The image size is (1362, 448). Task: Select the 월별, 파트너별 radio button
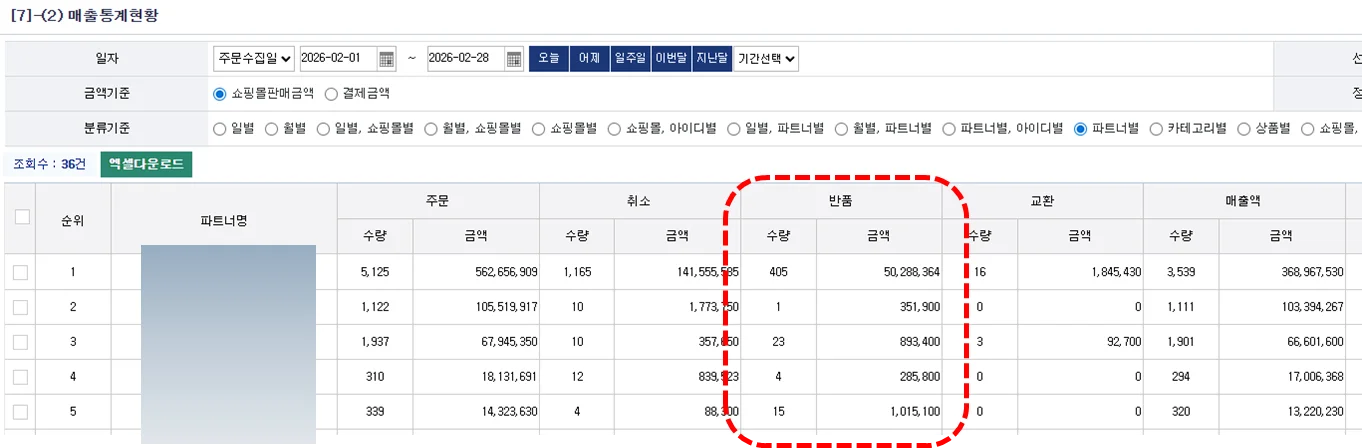tap(842, 128)
